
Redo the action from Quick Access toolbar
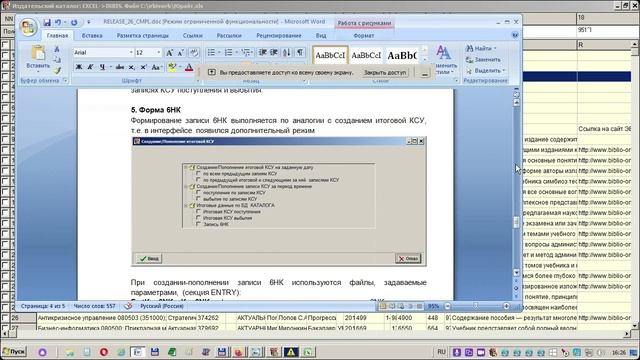(x=74, y=22)
